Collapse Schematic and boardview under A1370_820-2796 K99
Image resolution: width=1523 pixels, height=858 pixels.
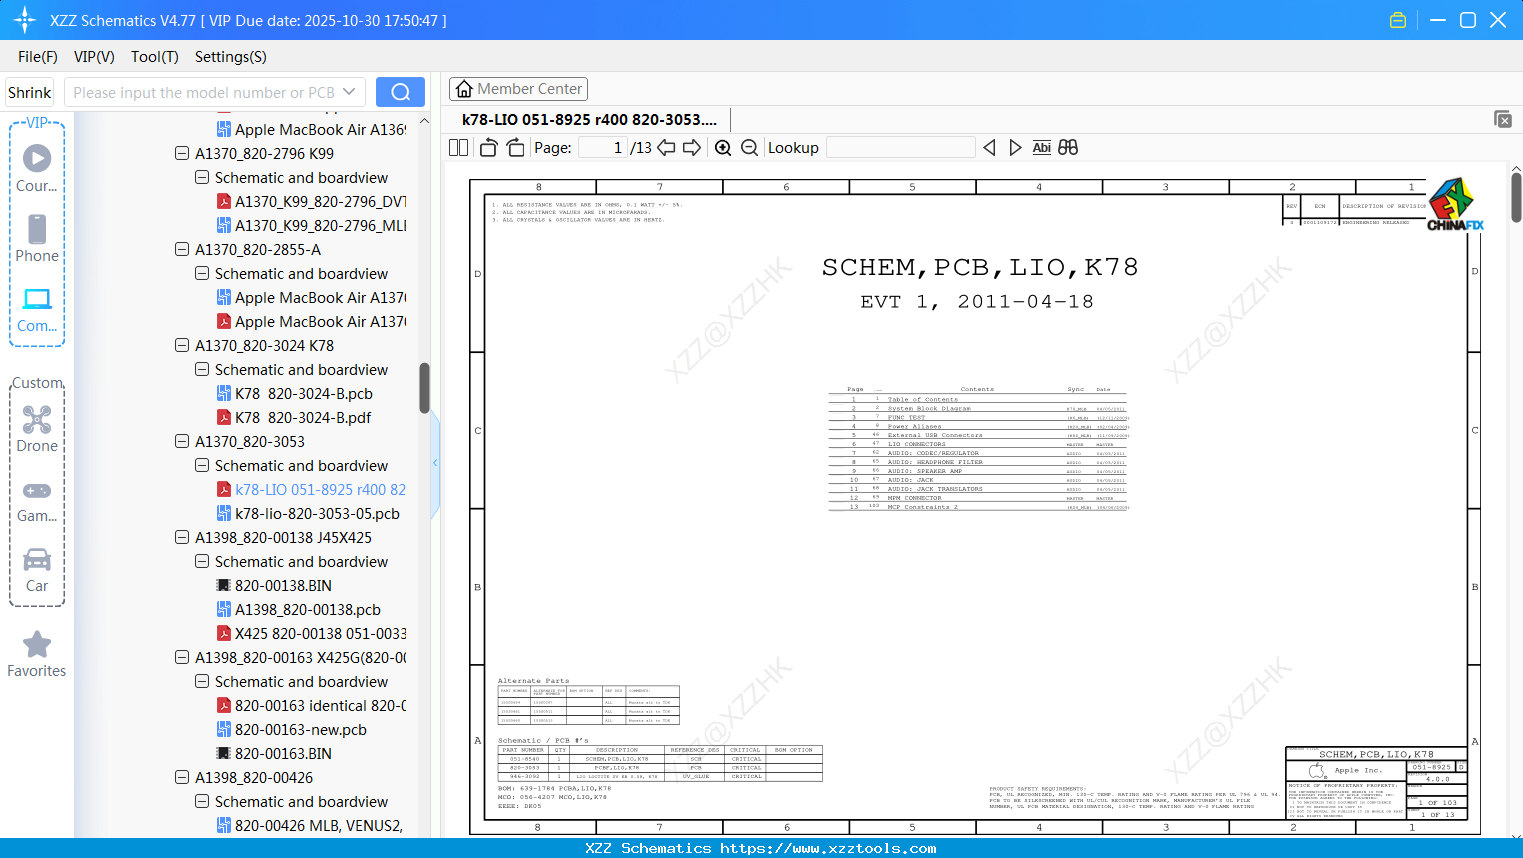coord(202,178)
